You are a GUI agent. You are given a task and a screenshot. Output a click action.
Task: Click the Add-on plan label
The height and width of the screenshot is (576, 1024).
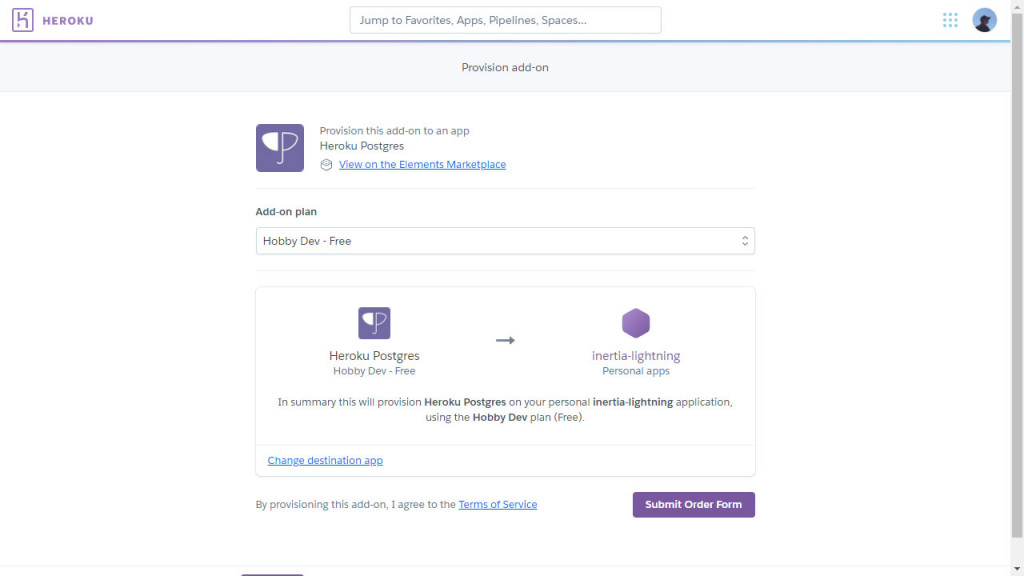click(x=286, y=212)
